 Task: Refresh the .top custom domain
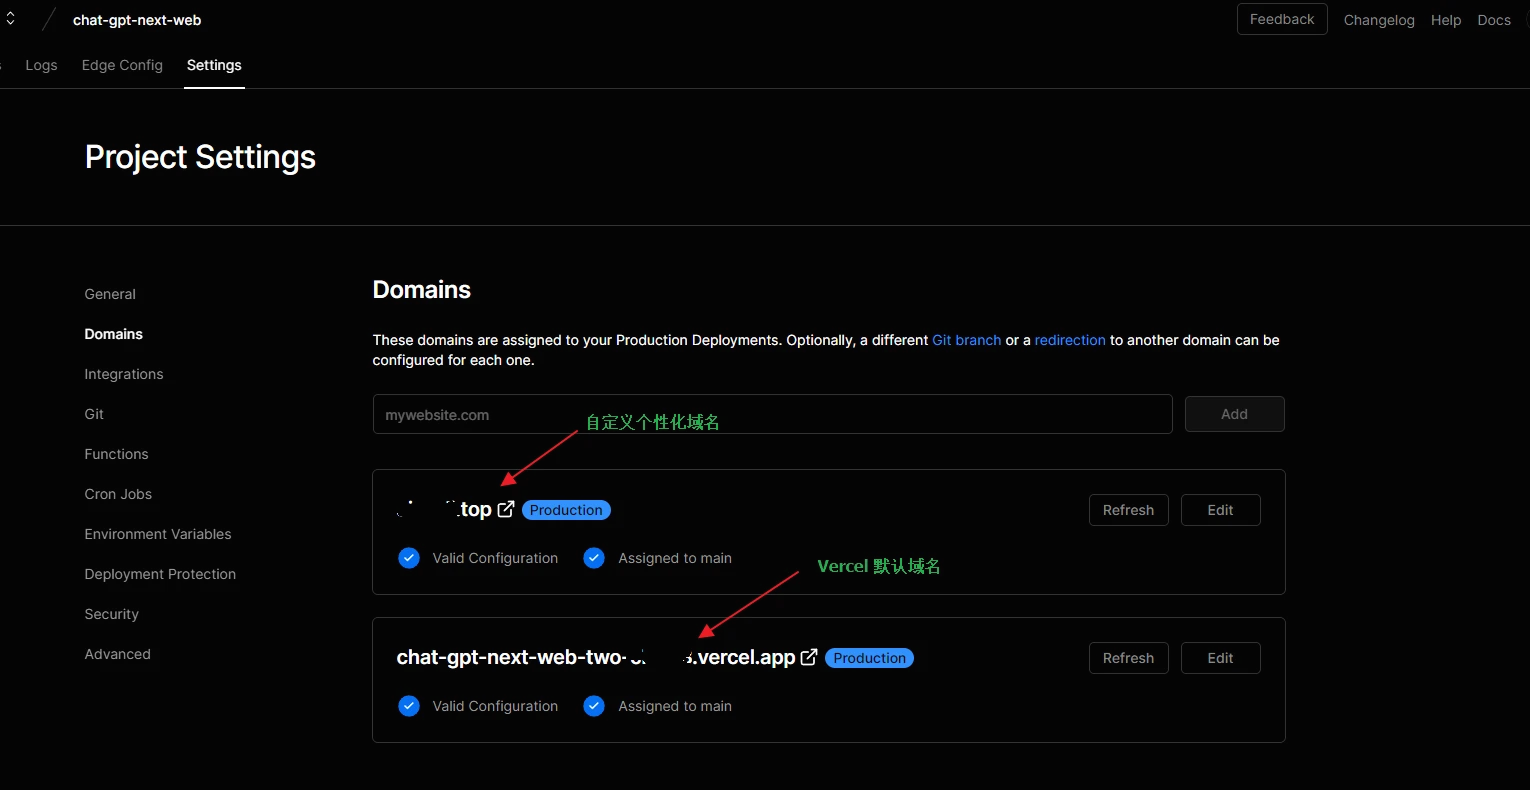pyautogui.click(x=1128, y=510)
